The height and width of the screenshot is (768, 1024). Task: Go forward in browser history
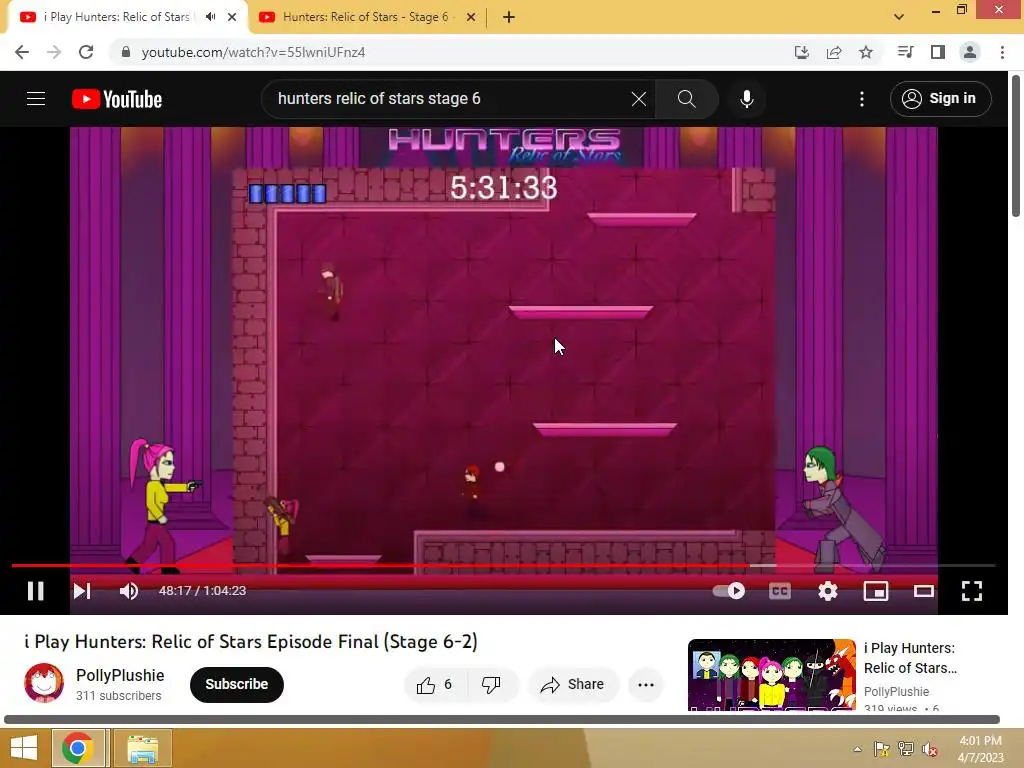coord(54,52)
